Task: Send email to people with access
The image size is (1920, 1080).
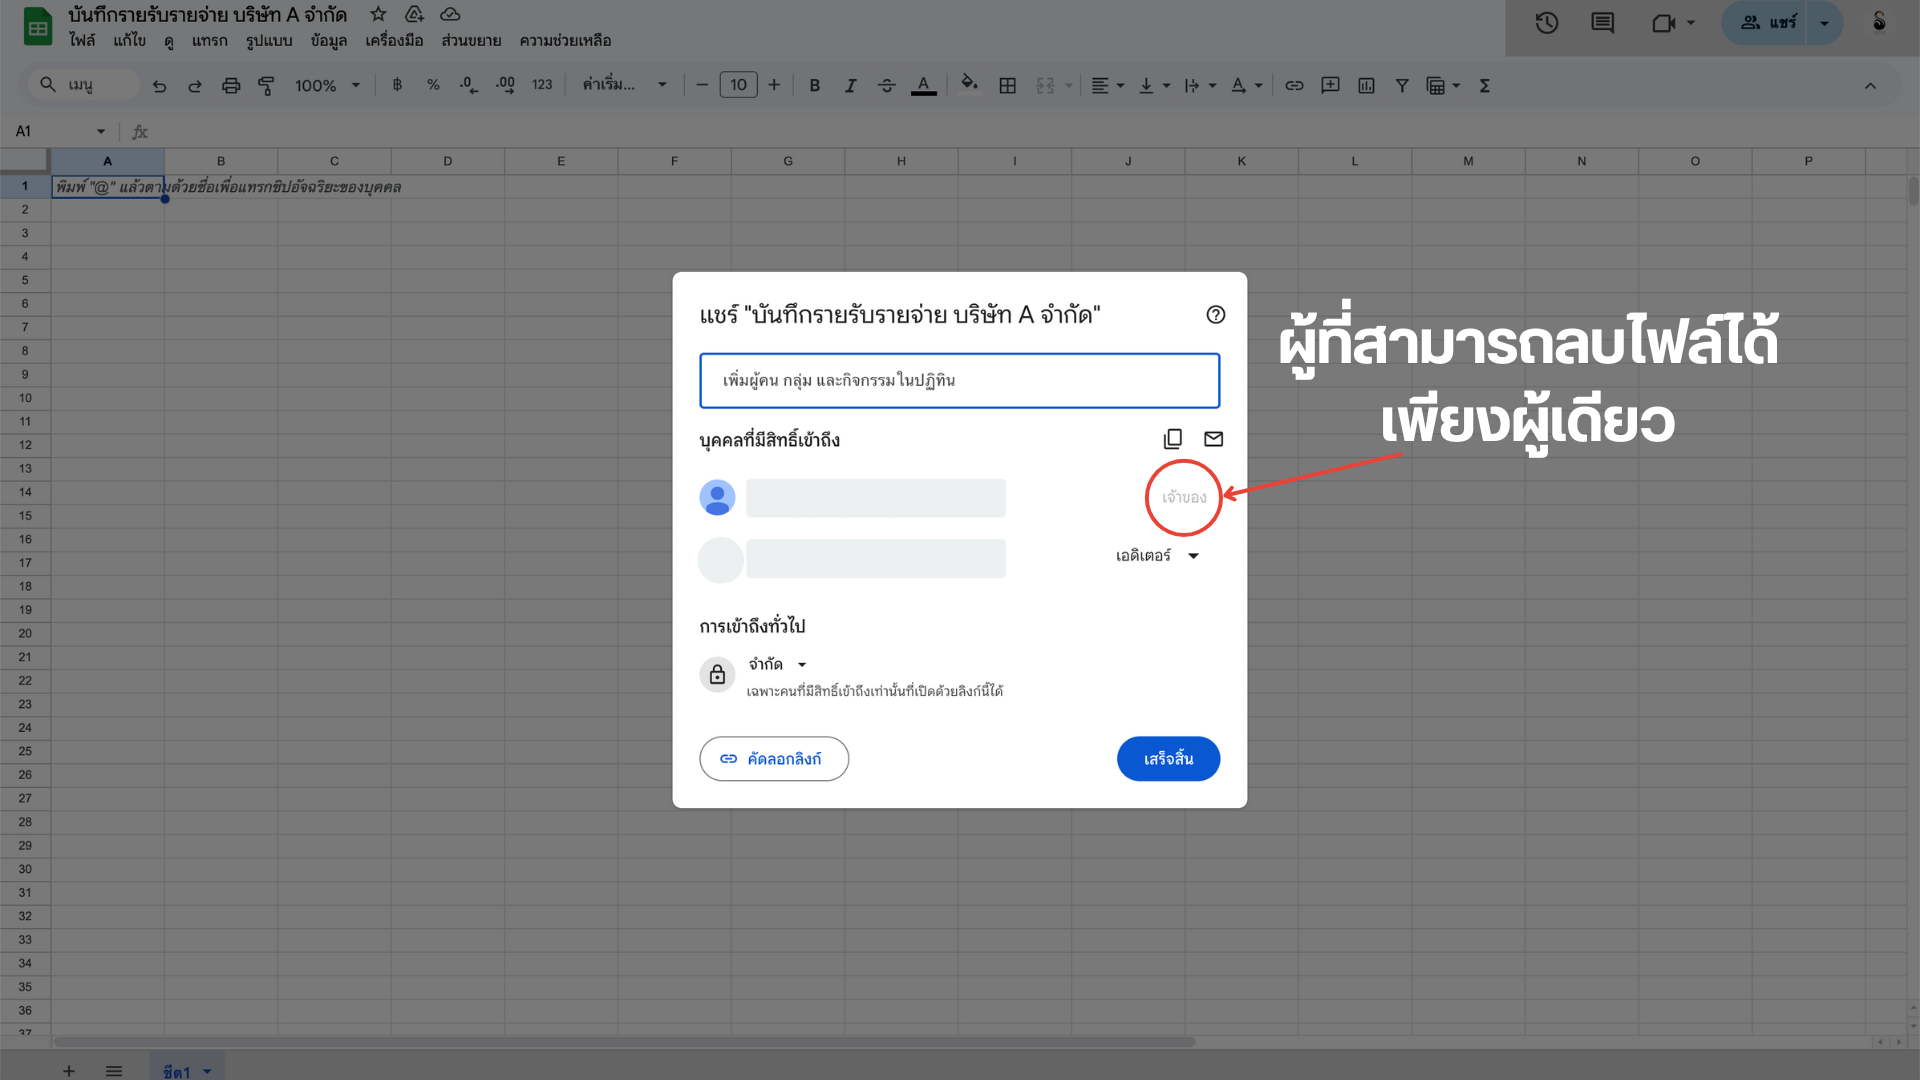Action: [x=1213, y=439]
